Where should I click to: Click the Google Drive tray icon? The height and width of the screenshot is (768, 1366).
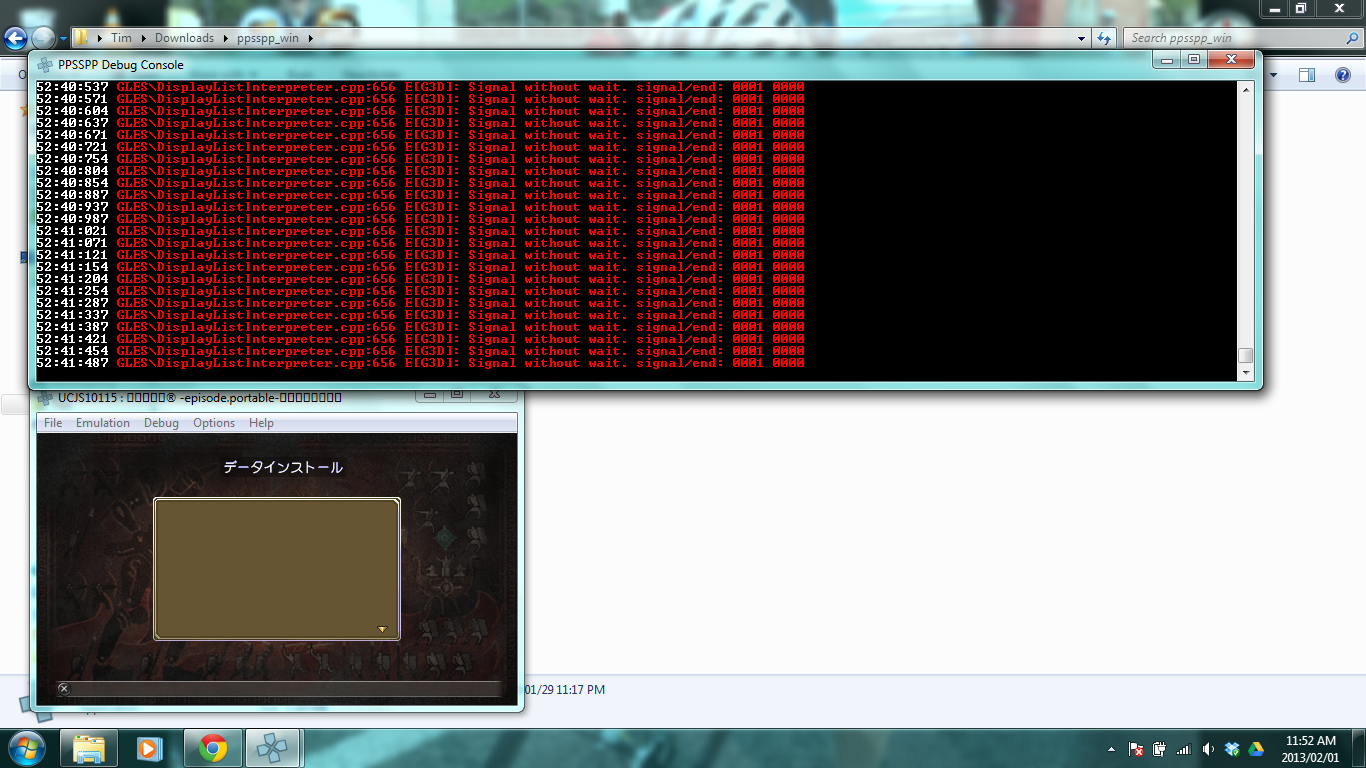click(1255, 749)
